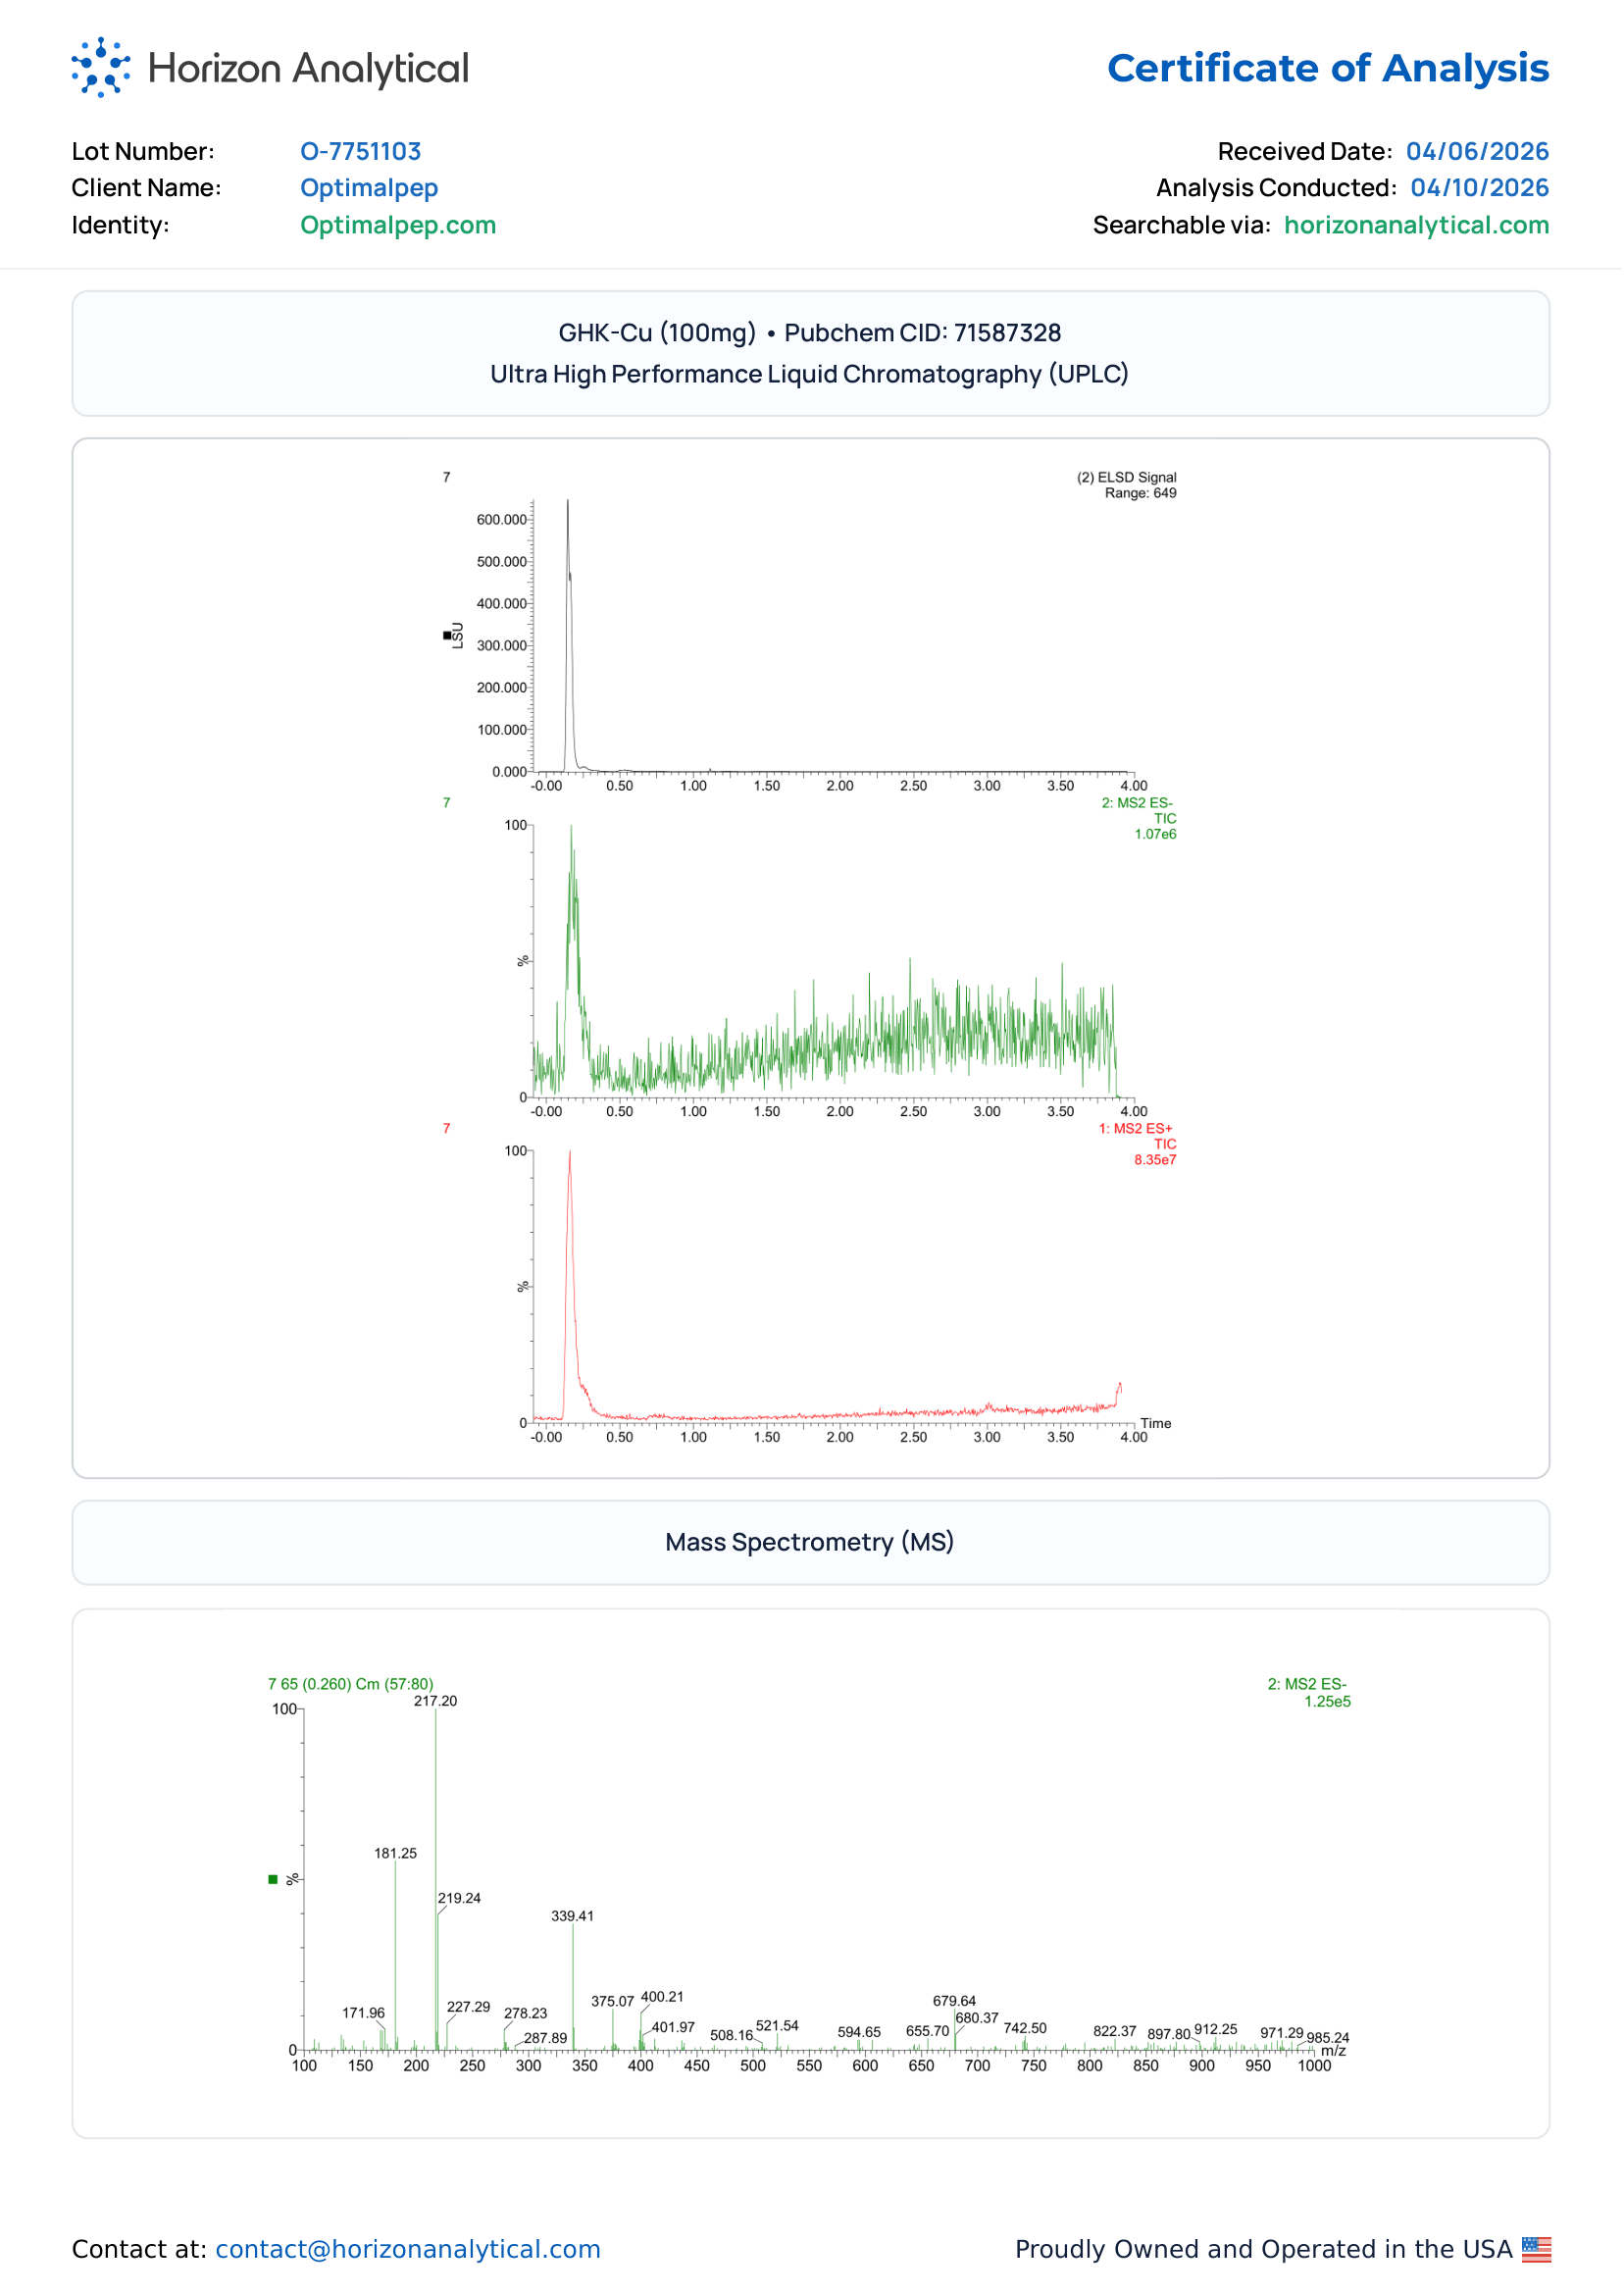Image resolution: width=1624 pixels, height=2294 pixels.
Task: Select the received date 04/06/2026
Action: (x=1479, y=151)
